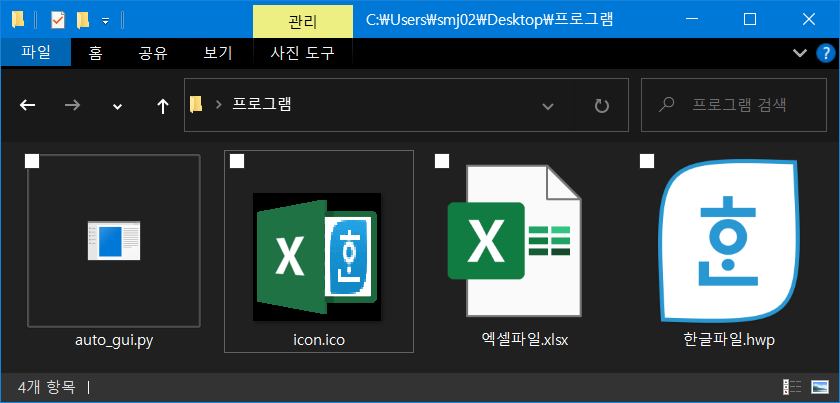Click the folder icon in address bar
This screenshot has height=403, width=840.
click(197, 105)
